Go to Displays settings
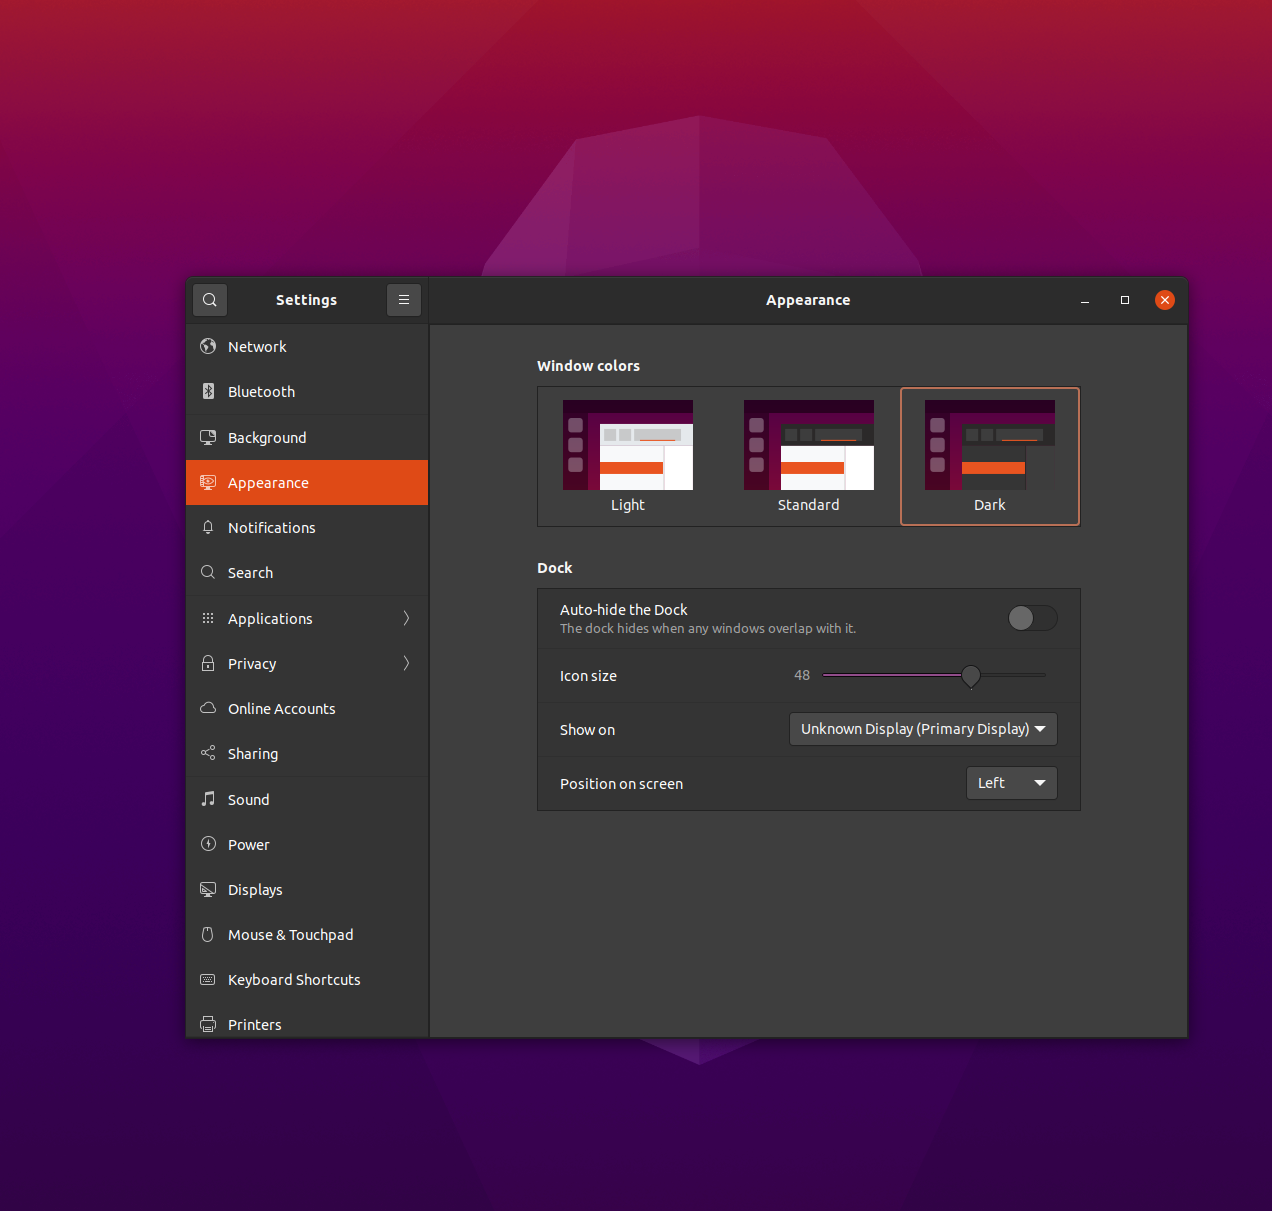Image resolution: width=1272 pixels, height=1211 pixels. [255, 890]
